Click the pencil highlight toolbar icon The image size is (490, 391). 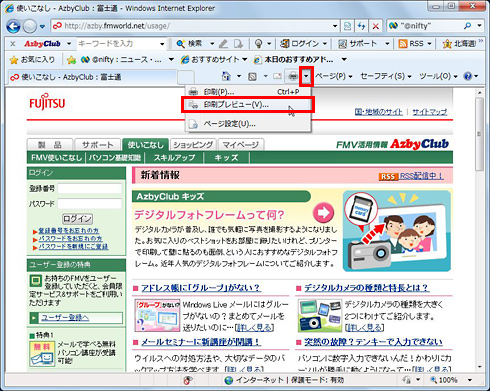pos(223,44)
